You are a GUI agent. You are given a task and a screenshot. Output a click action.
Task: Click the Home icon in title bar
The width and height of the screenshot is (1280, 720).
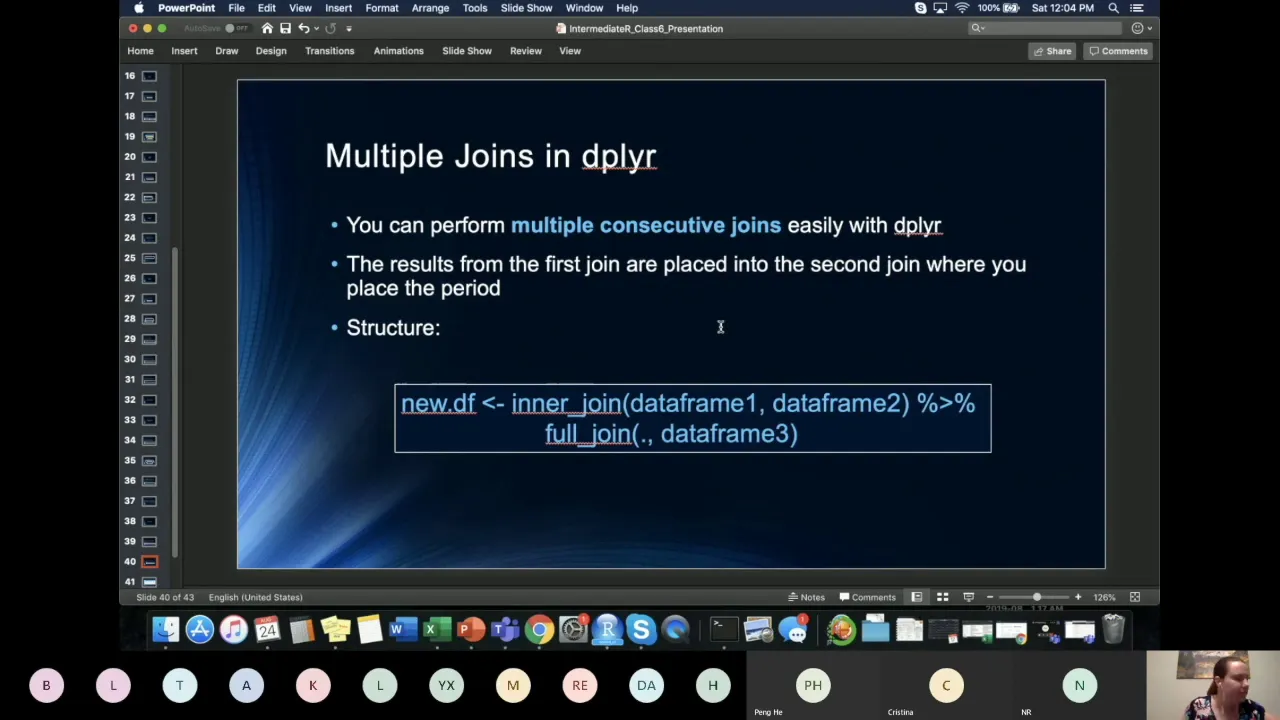[x=267, y=28]
